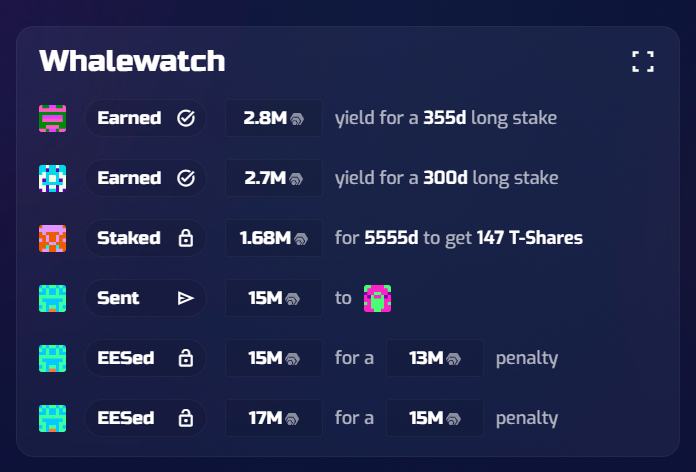The width and height of the screenshot is (696, 472).
Task: Select the 17M EESed amount chip
Action: point(273,418)
